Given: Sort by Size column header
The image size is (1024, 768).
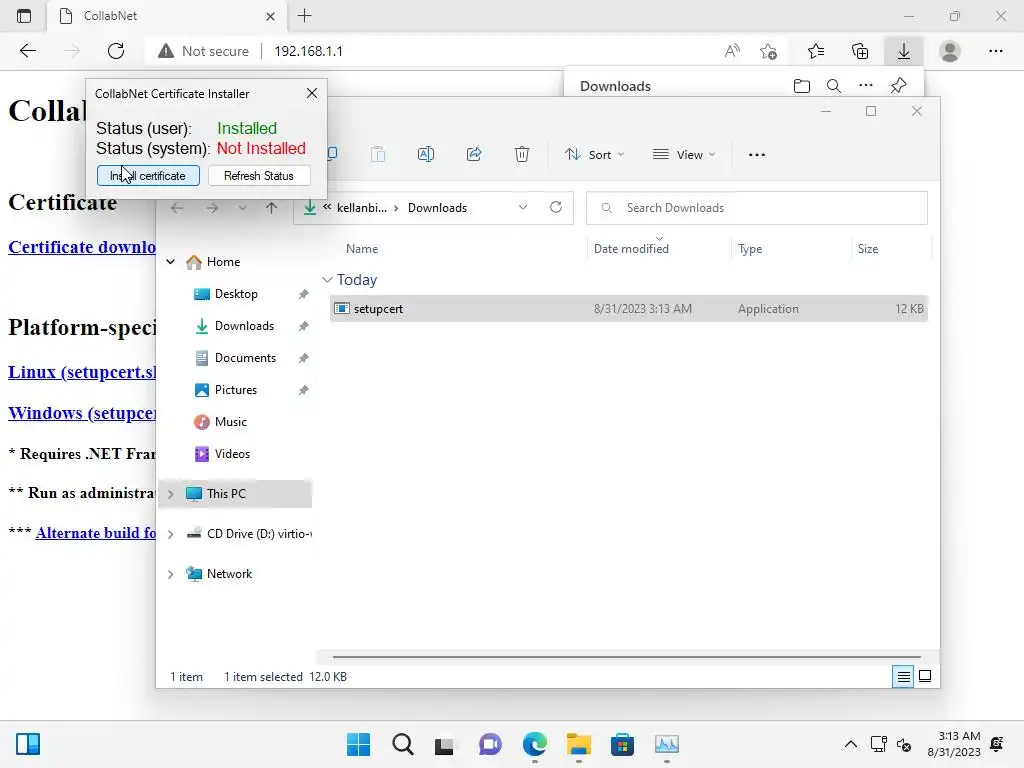Looking at the screenshot, I should coord(868,249).
